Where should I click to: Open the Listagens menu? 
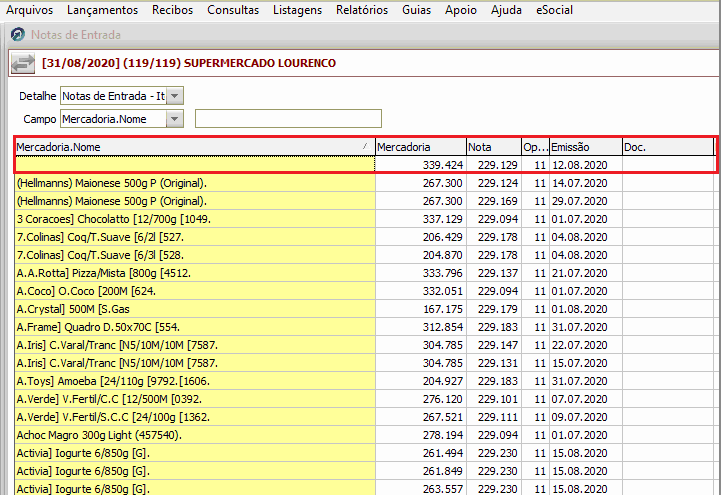298,10
